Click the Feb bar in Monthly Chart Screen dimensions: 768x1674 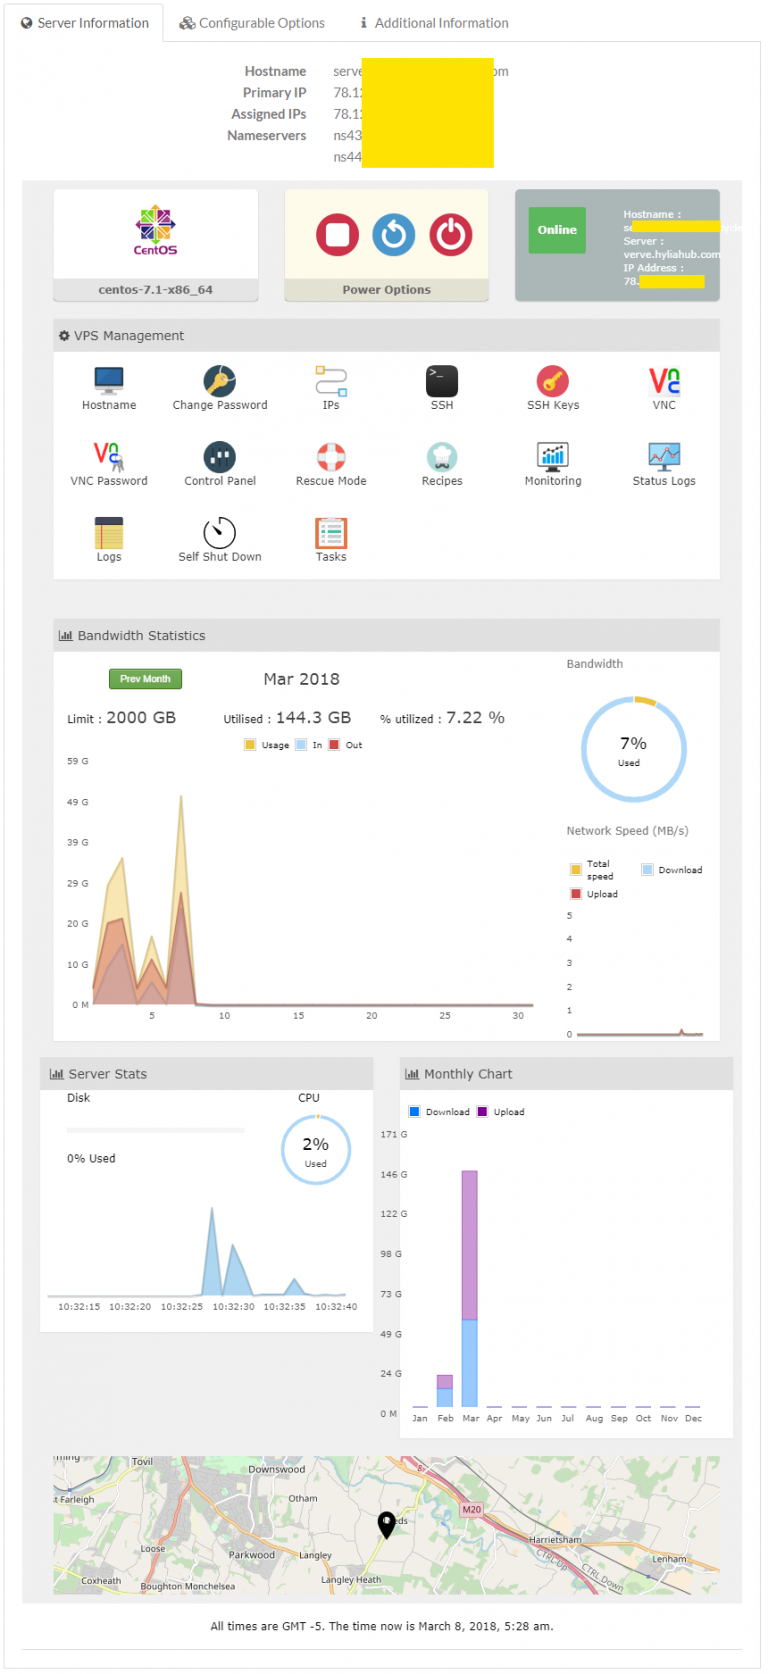coord(445,1391)
